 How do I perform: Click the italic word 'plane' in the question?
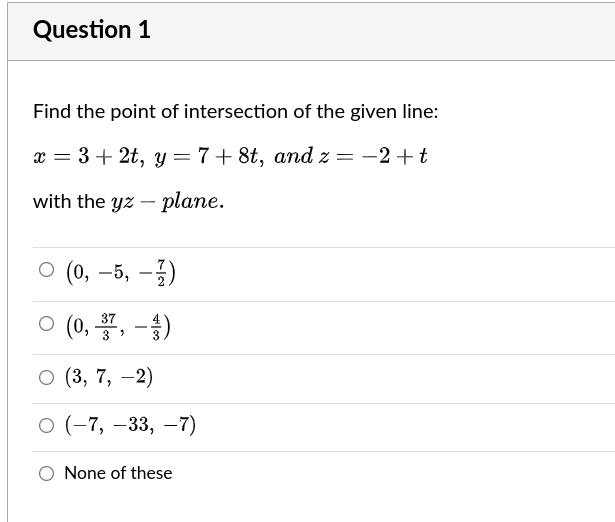[190, 202]
